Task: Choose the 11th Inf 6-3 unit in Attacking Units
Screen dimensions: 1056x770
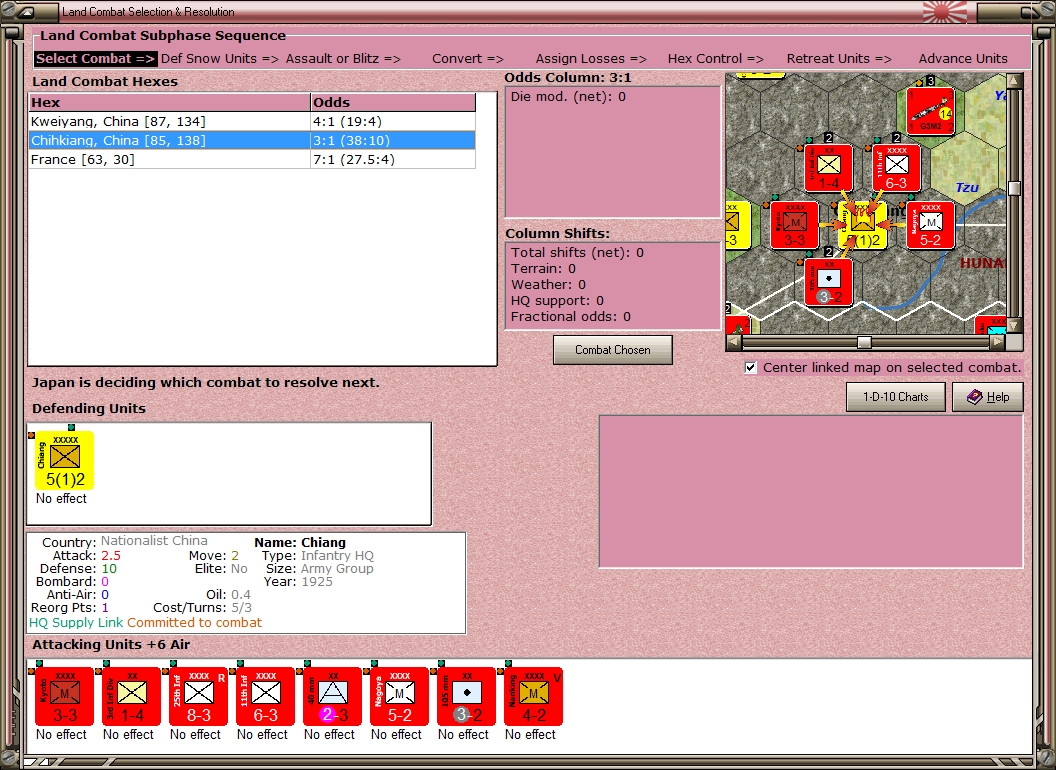Action: (x=265, y=696)
